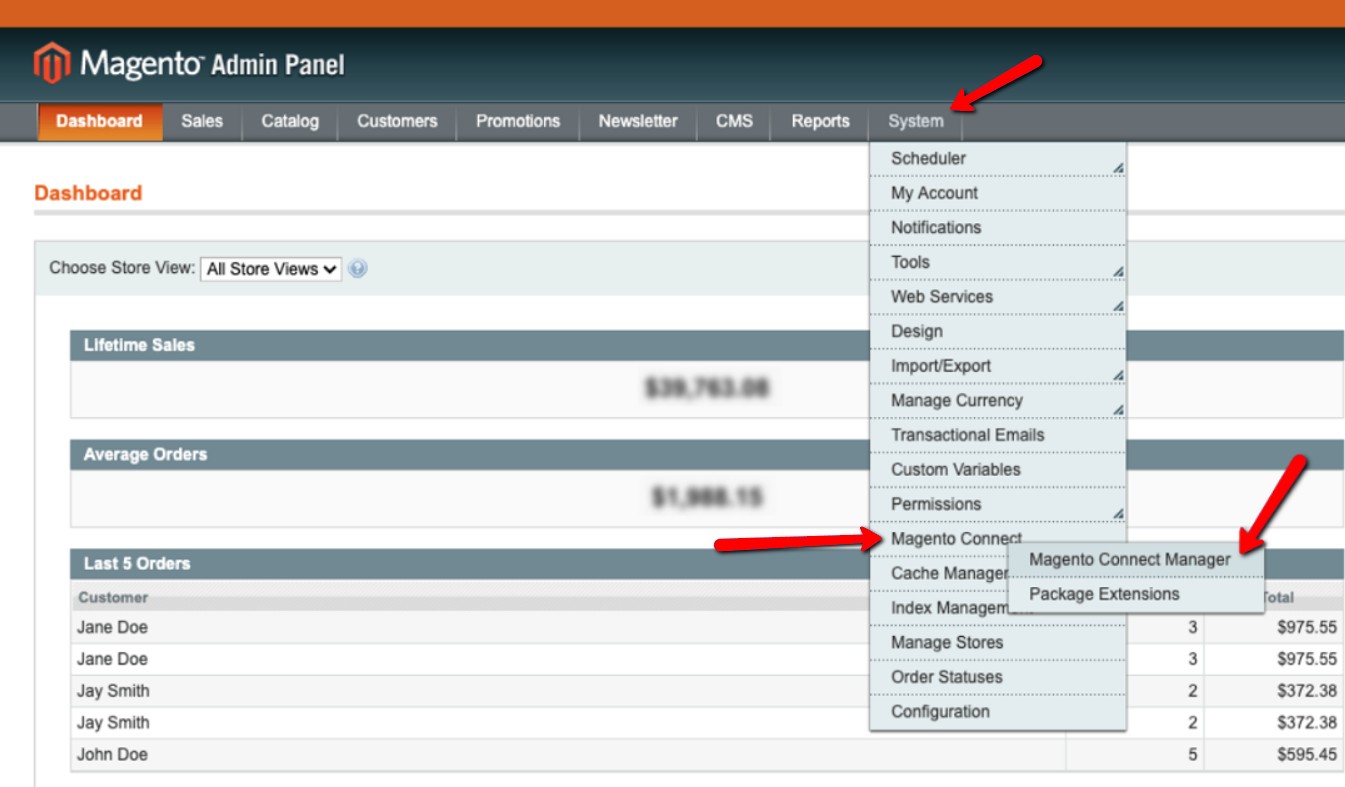Click the Customer column header
This screenshot has height=787, width=1345.
tap(112, 598)
